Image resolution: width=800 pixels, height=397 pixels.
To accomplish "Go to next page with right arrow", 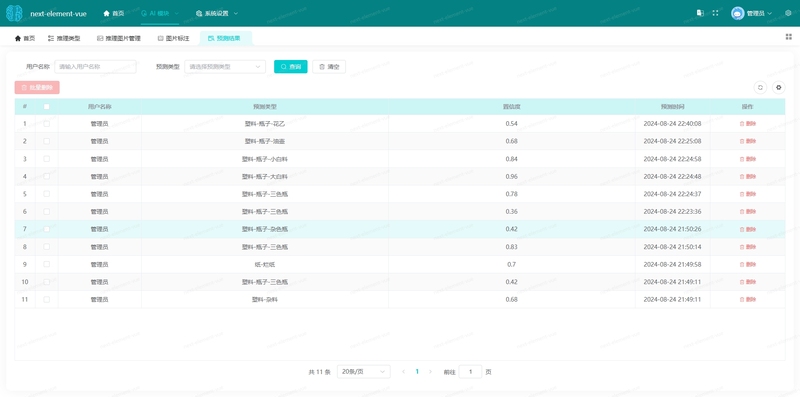I will (430, 371).
